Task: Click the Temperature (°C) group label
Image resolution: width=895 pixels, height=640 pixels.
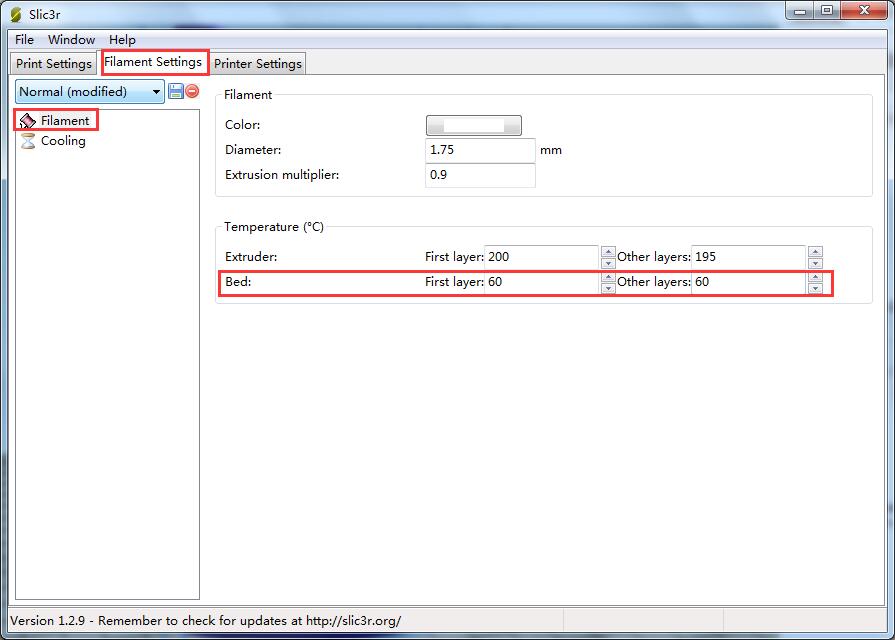Action: tap(273, 227)
